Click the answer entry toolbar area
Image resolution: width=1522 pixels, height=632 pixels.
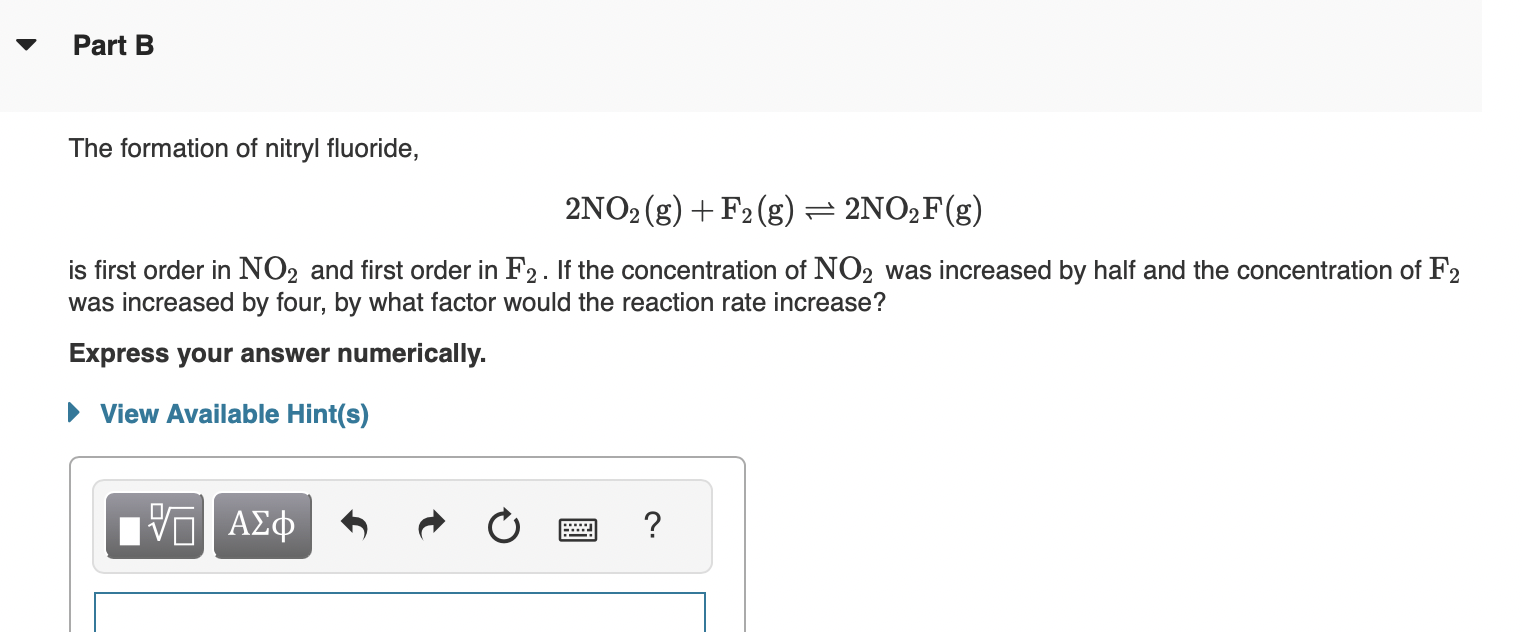tap(400, 526)
